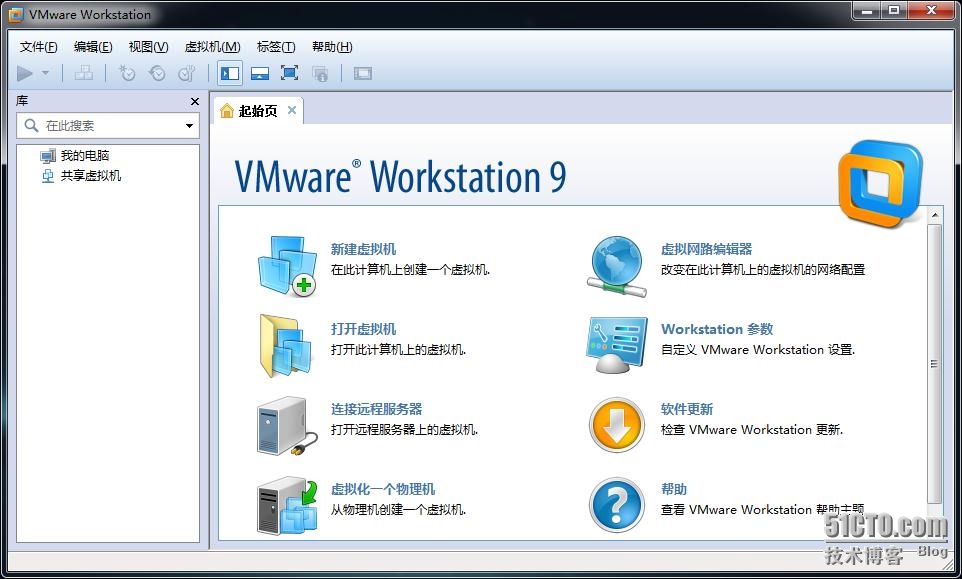Click the remote server computer icon
This screenshot has width=962, height=579.
pos(287,426)
